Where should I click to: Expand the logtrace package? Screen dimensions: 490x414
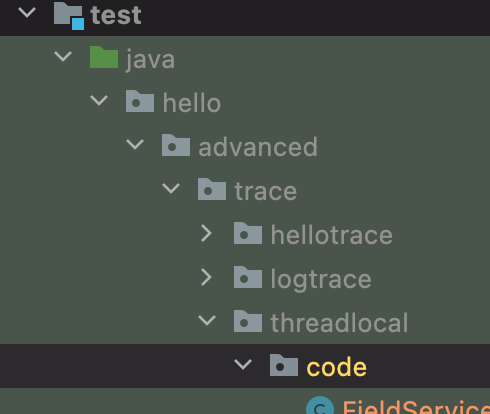[207, 277]
